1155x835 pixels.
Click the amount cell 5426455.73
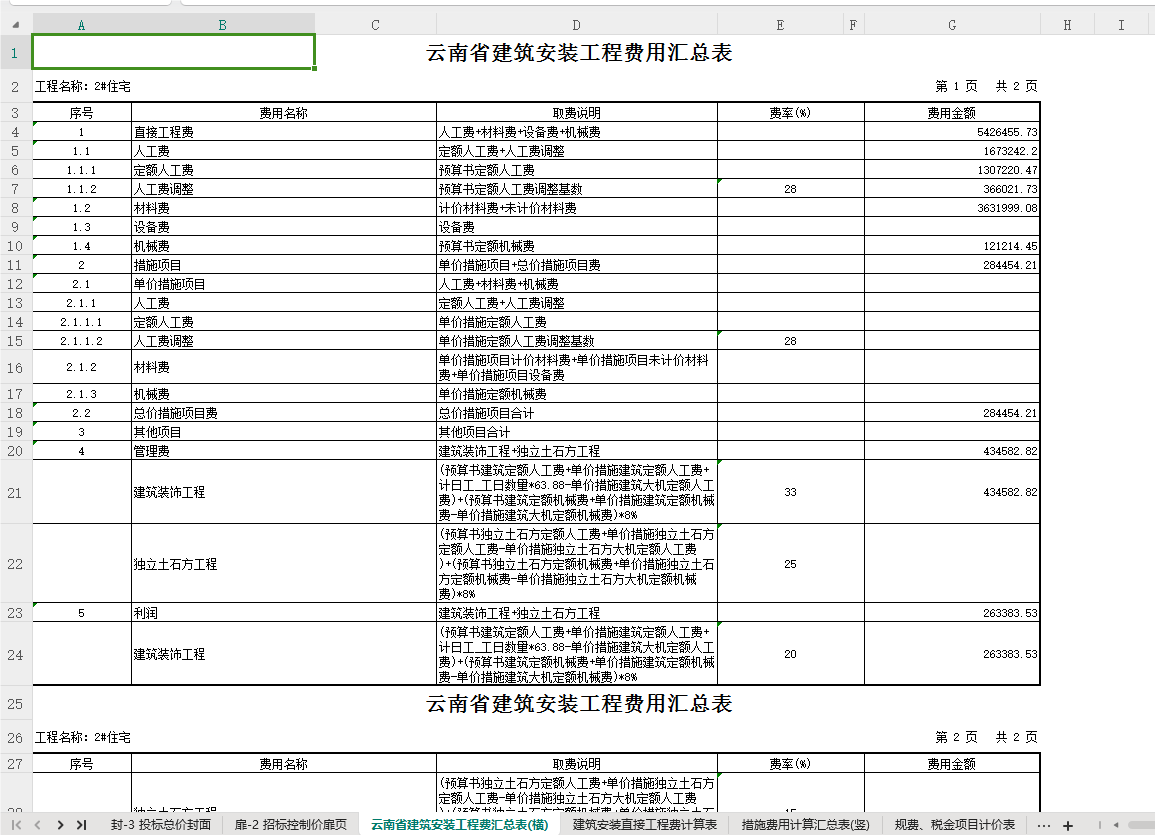tap(952, 133)
